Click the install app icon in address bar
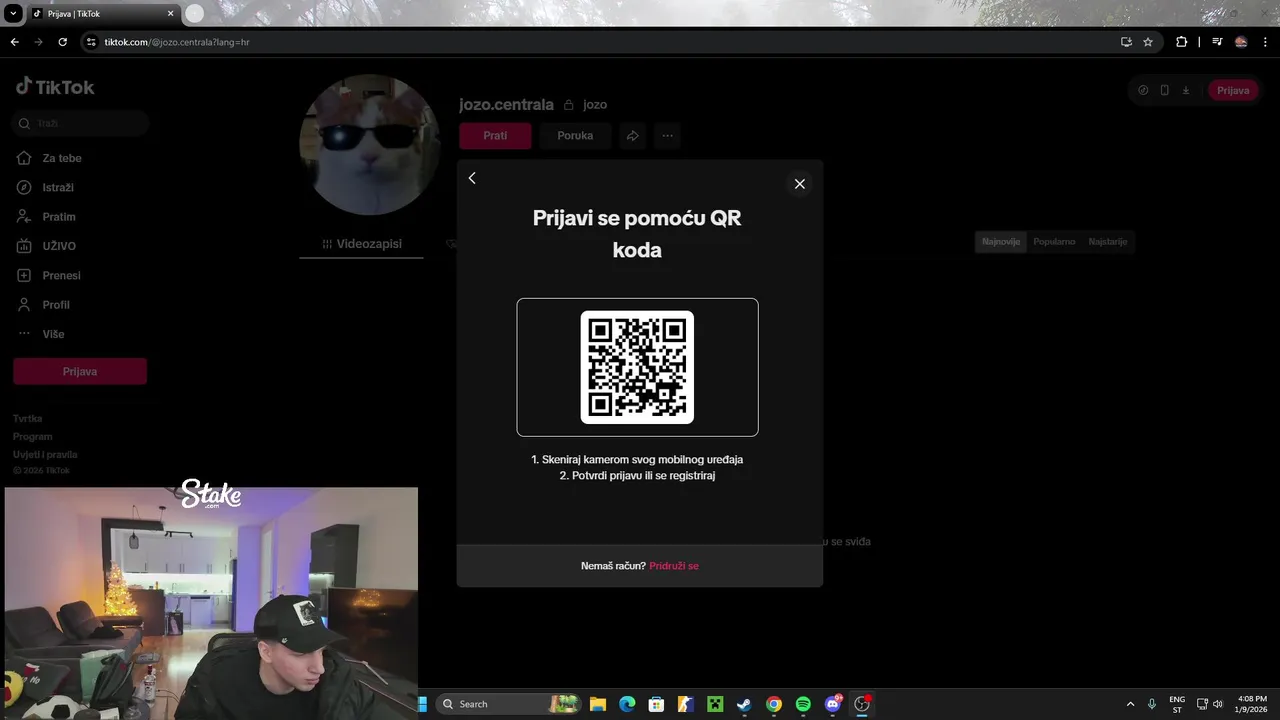Screen dimensions: 1280x720 click(1126, 42)
